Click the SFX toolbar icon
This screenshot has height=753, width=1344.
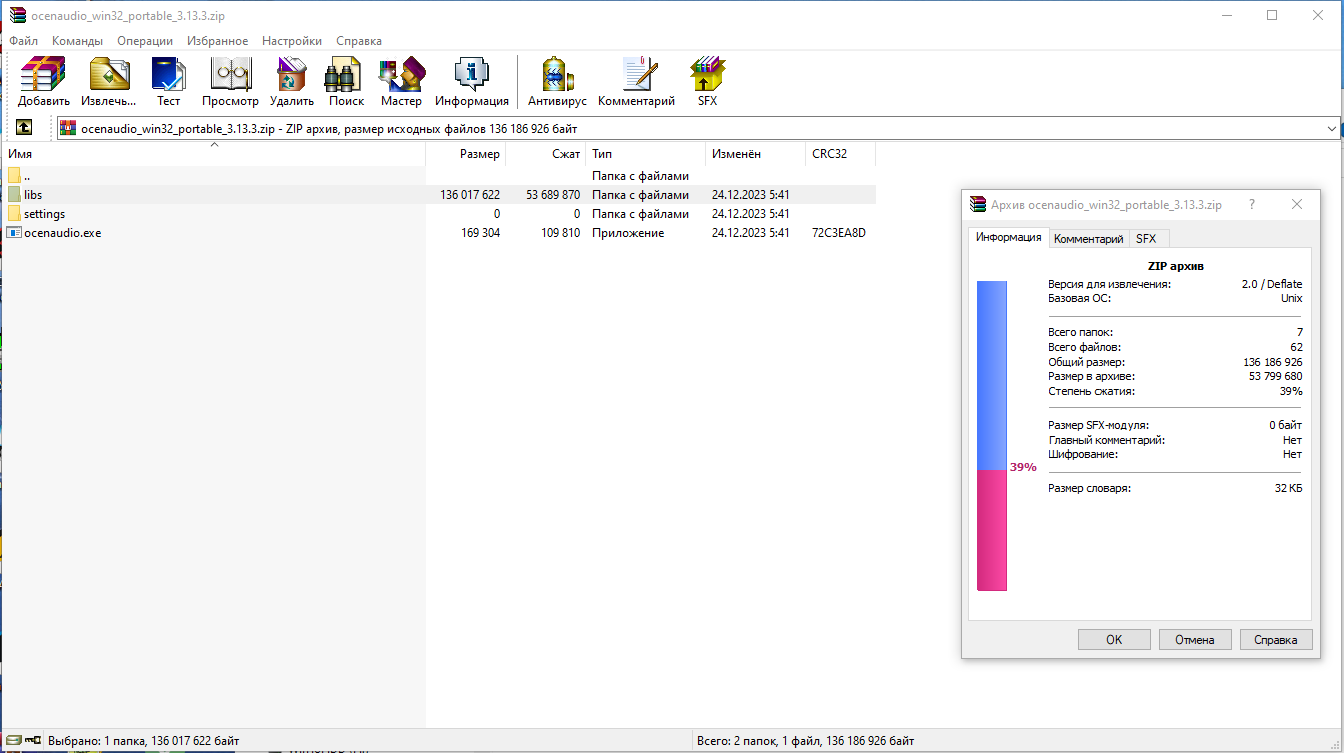click(707, 75)
